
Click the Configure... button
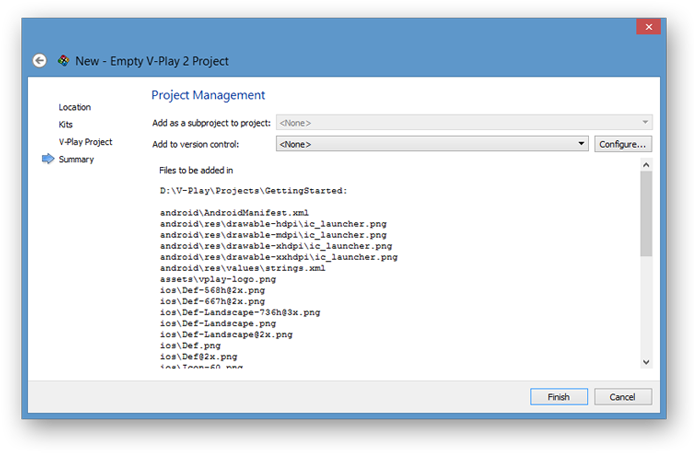tap(623, 144)
